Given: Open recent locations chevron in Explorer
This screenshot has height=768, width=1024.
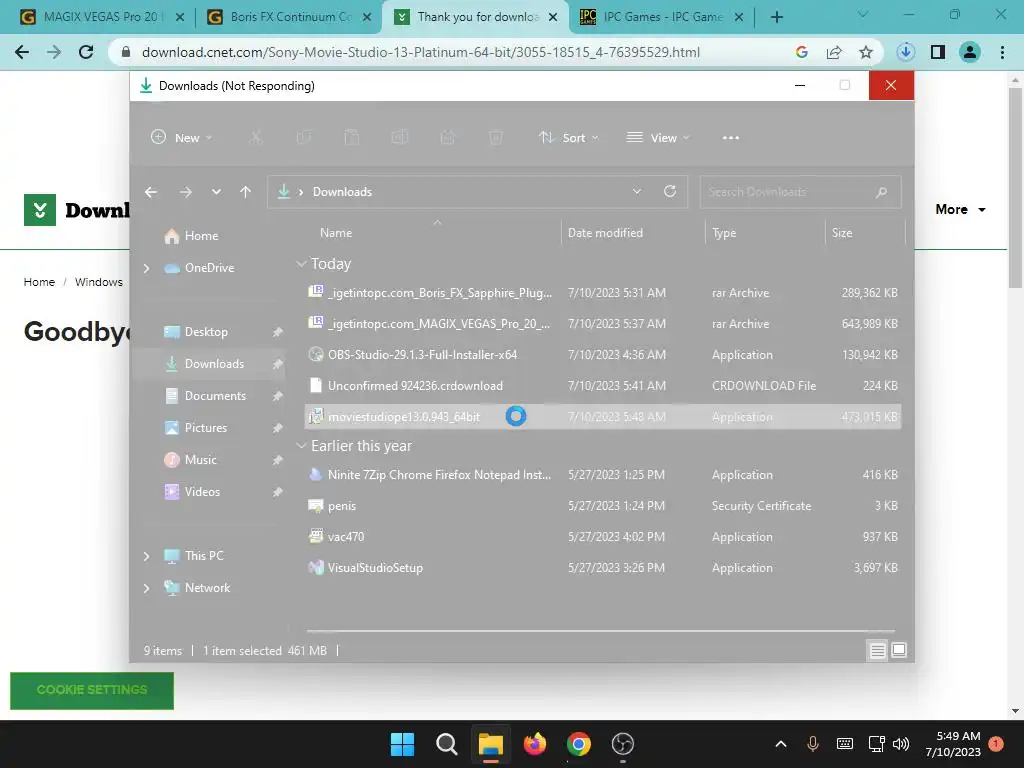Looking at the screenshot, I should point(216,192).
